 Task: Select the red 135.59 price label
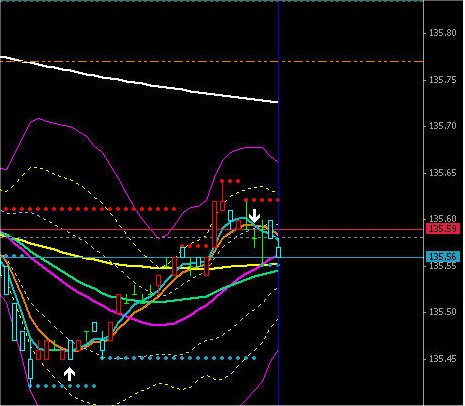click(443, 229)
